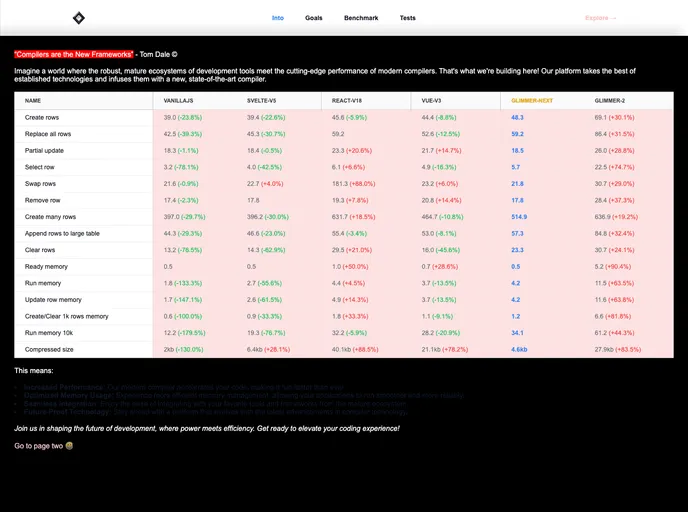
Task: Click Glimmer-Next Run memory 10k value 34.1
Action: (517, 333)
